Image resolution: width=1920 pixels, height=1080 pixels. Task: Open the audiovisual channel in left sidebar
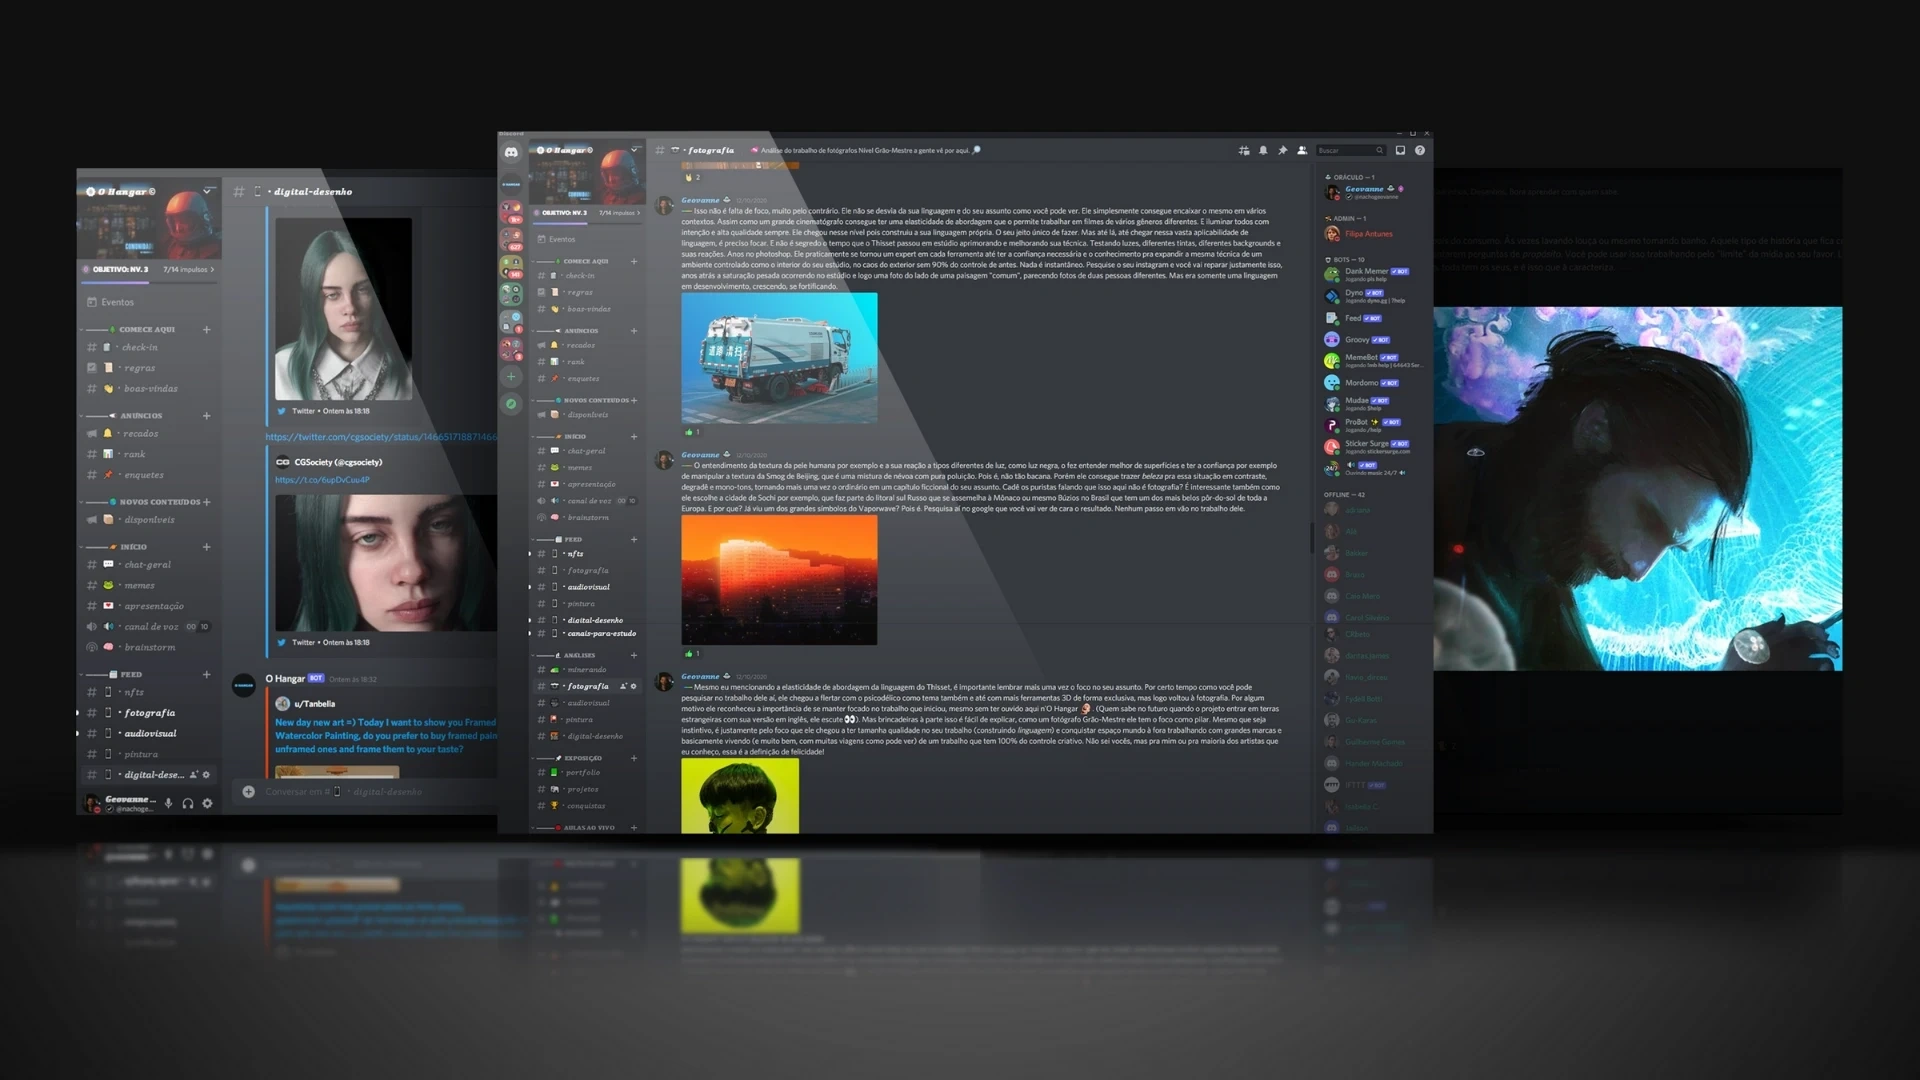click(x=150, y=733)
